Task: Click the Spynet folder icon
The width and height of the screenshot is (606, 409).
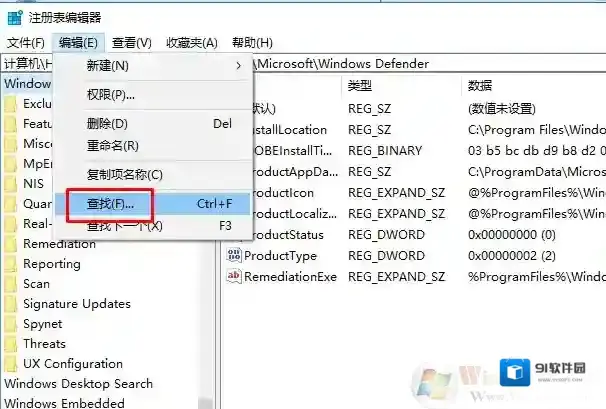Action: (x=11, y=324)
